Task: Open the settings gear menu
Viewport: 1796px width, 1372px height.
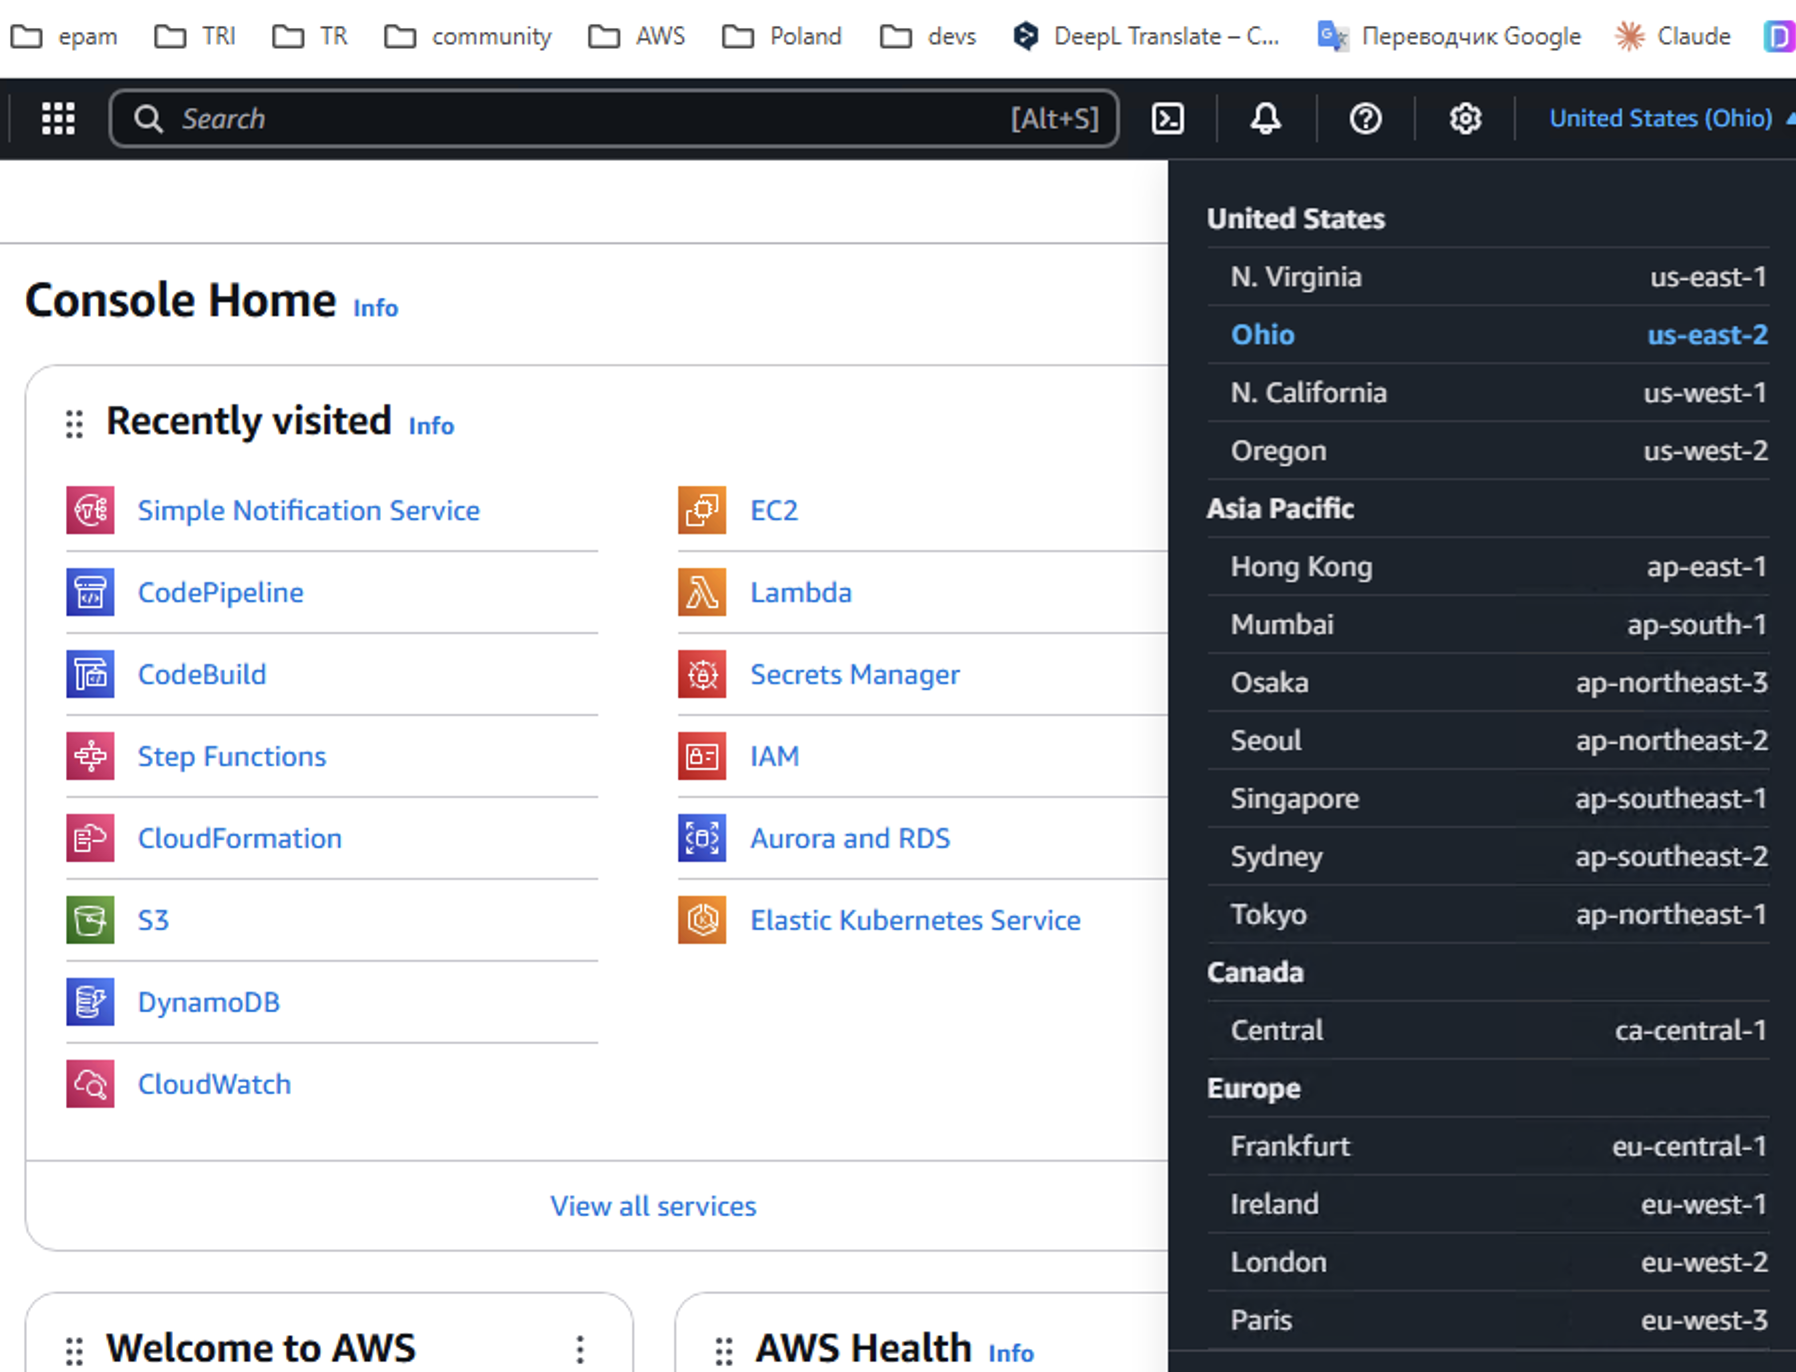Action: tap(1465, 118)
